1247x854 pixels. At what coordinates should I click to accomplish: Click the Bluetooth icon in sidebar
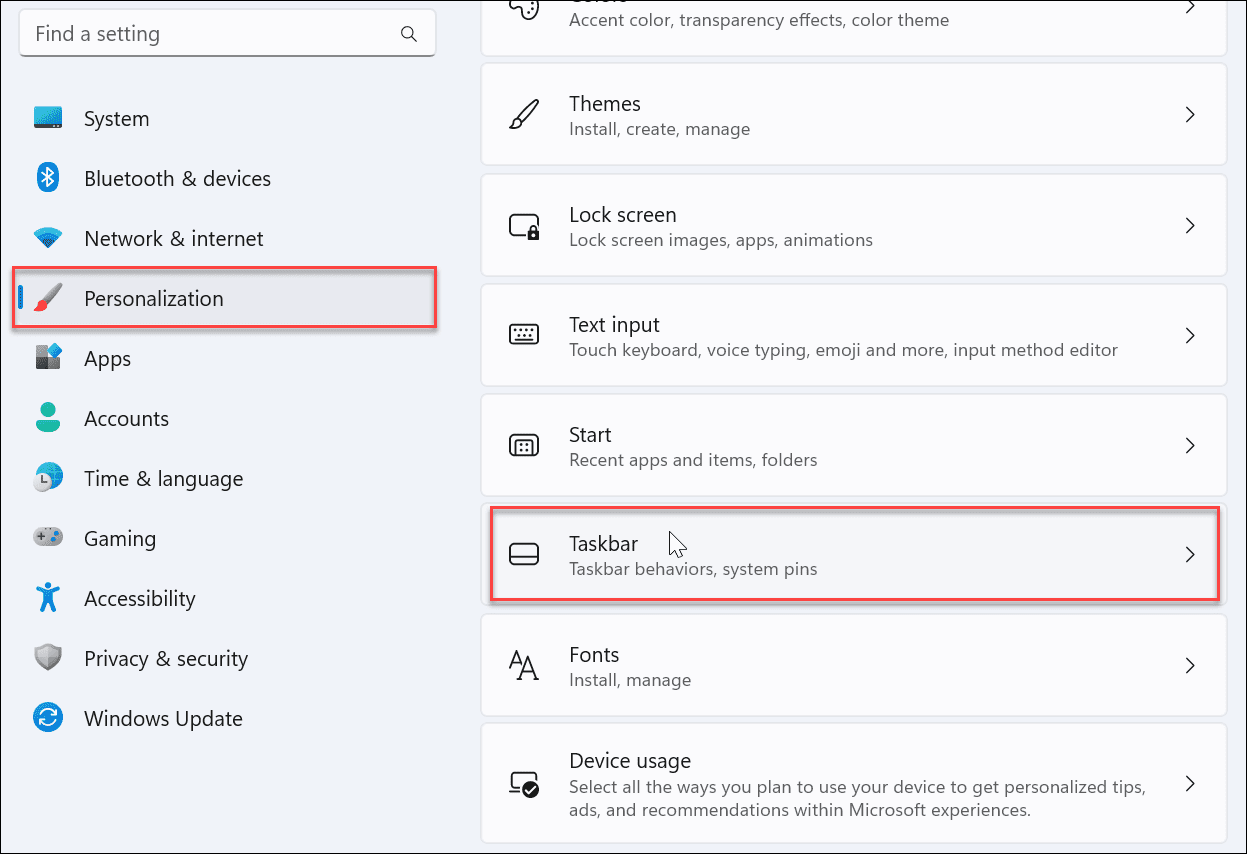[x=48, y=178]
